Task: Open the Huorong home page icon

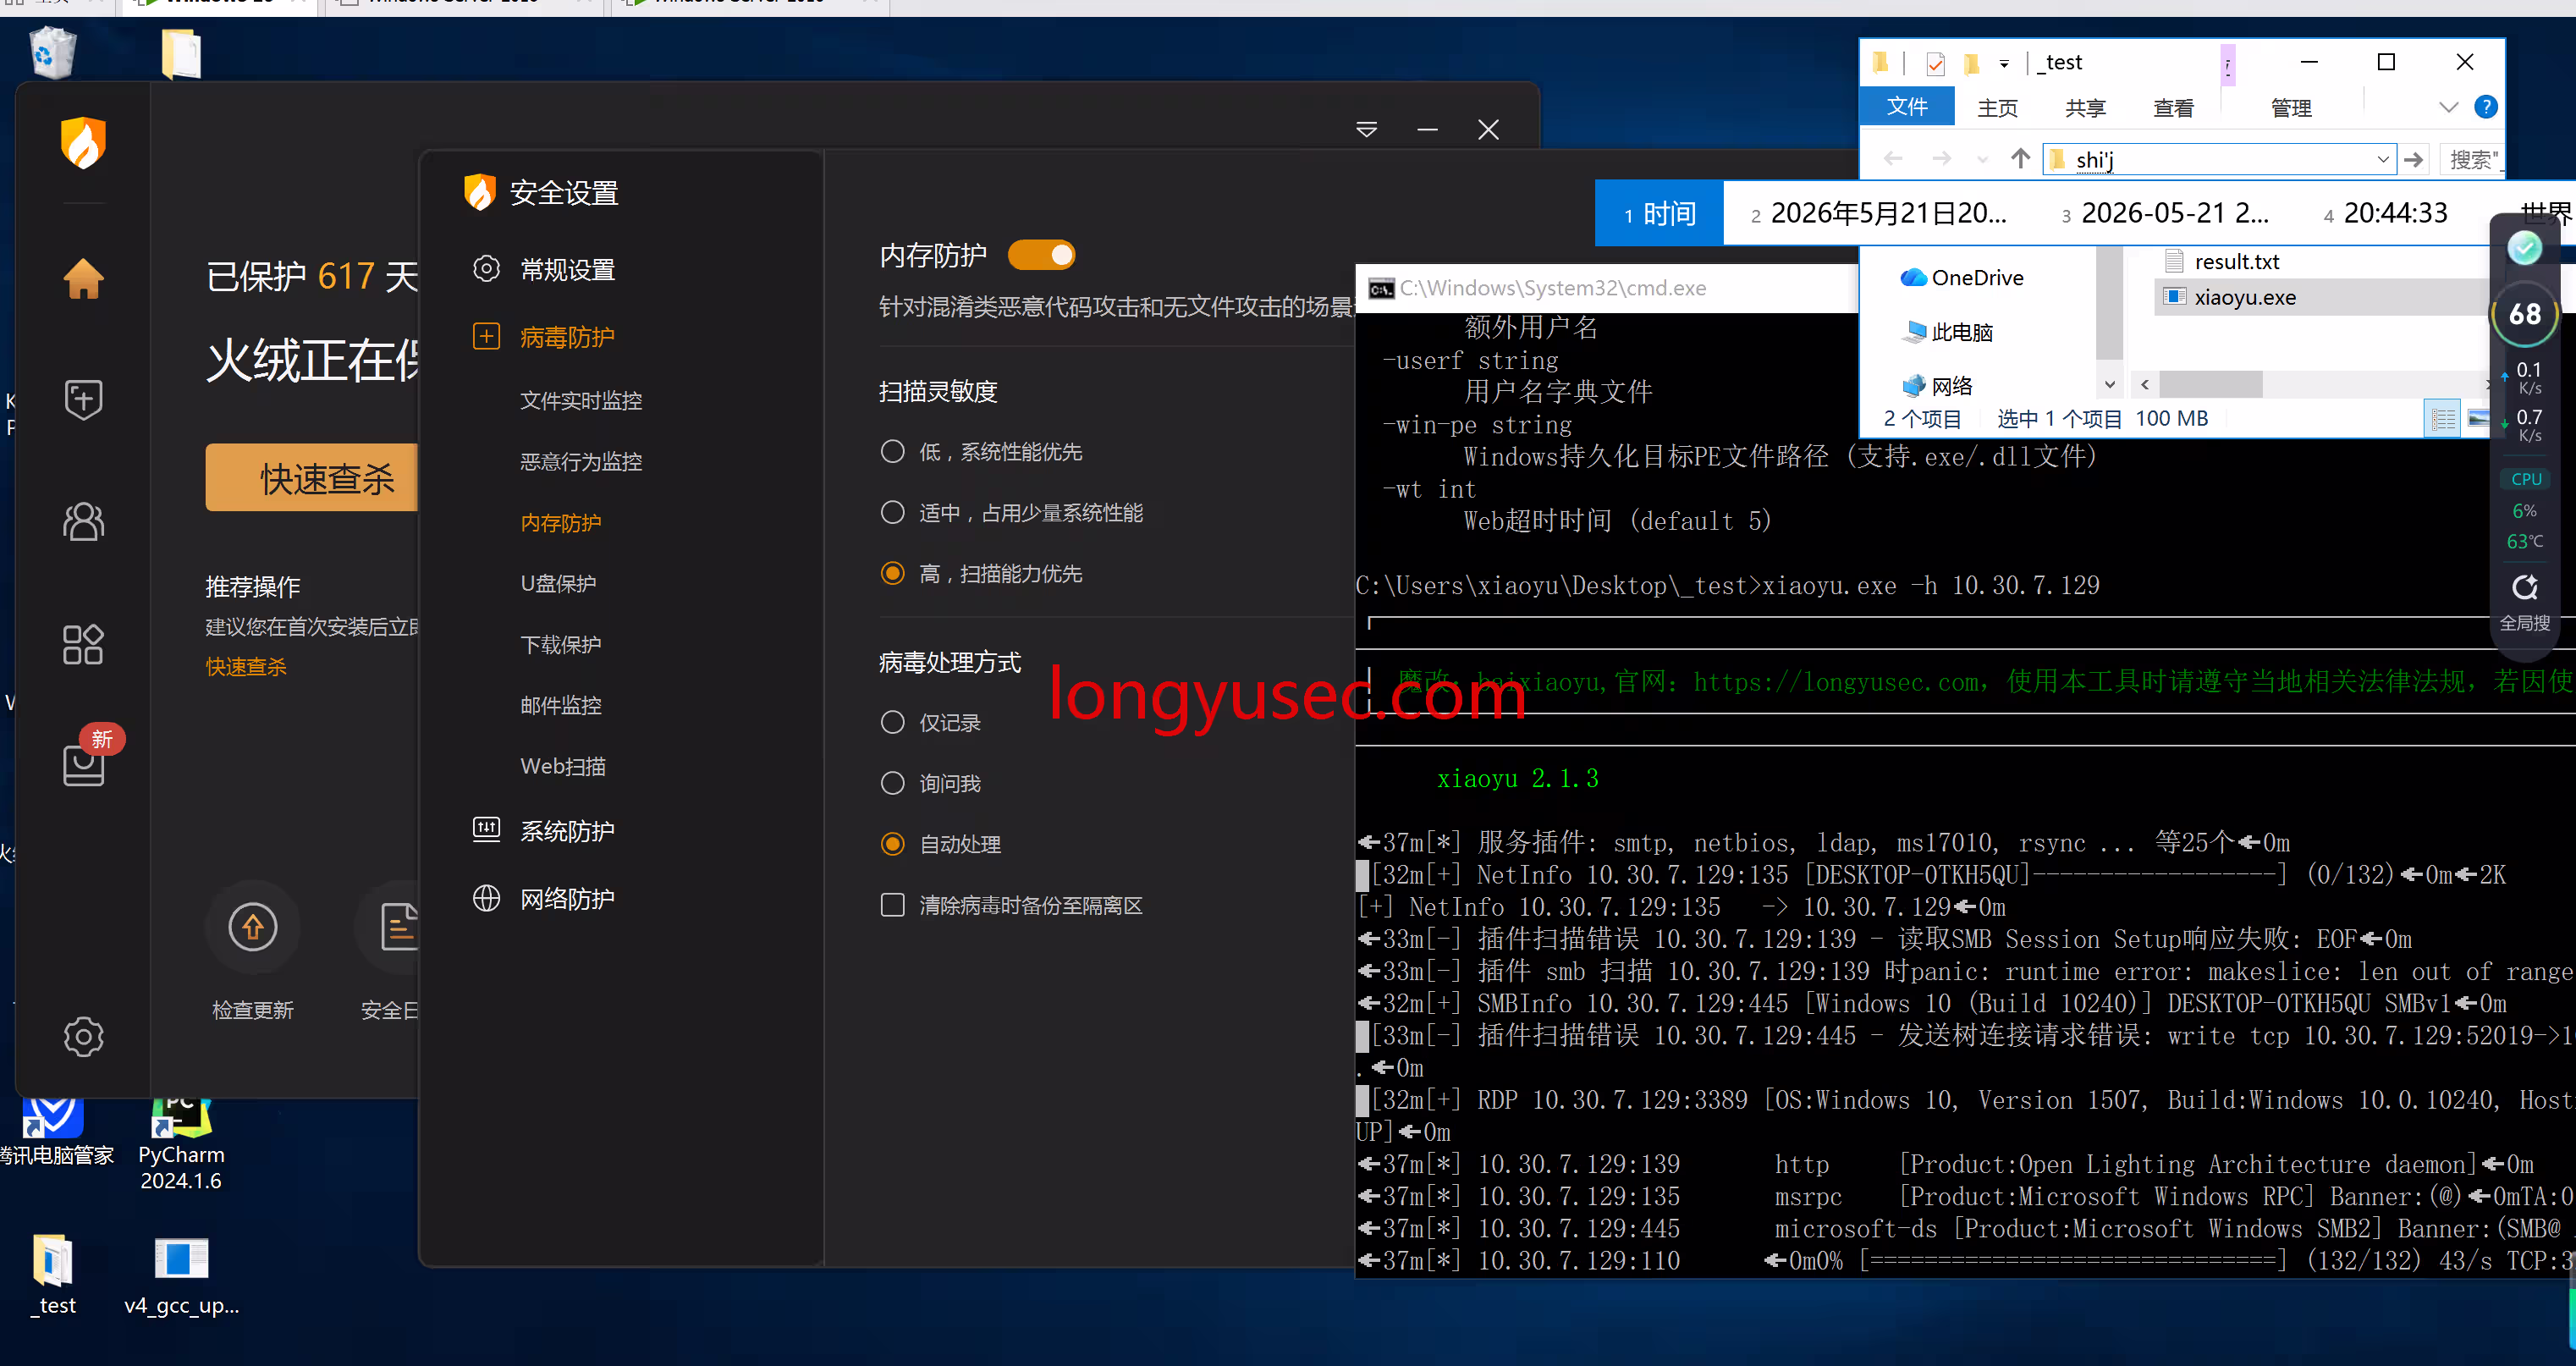Action: (x=83, y=278)
